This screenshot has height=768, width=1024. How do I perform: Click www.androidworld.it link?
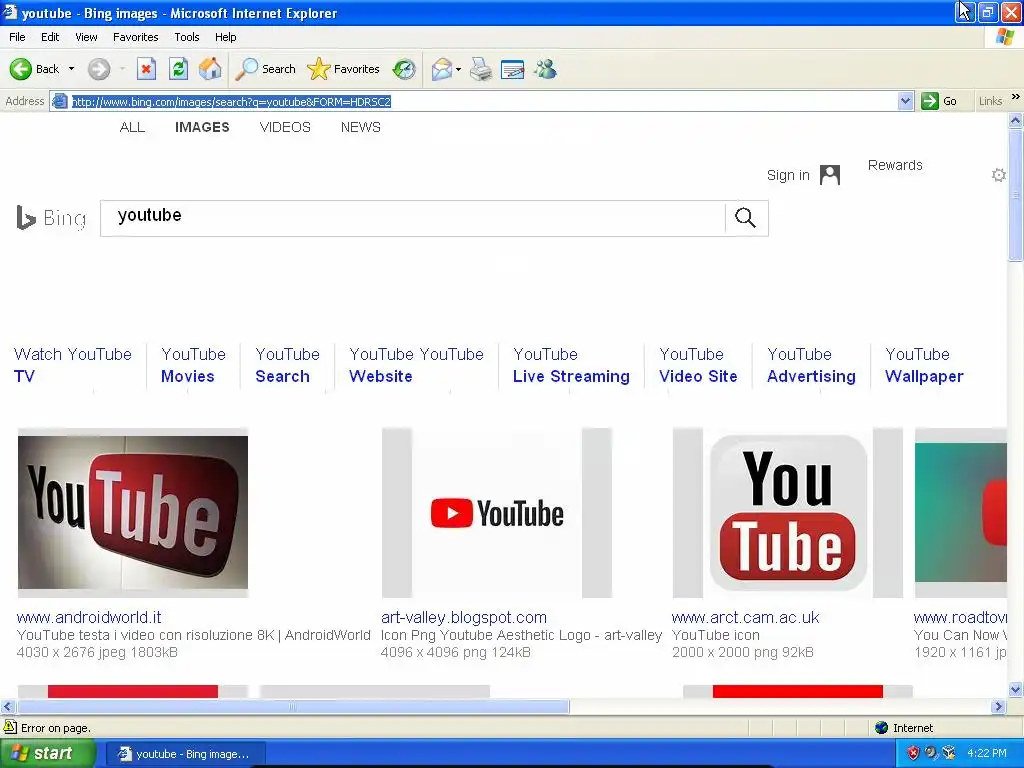coord(89,617)
